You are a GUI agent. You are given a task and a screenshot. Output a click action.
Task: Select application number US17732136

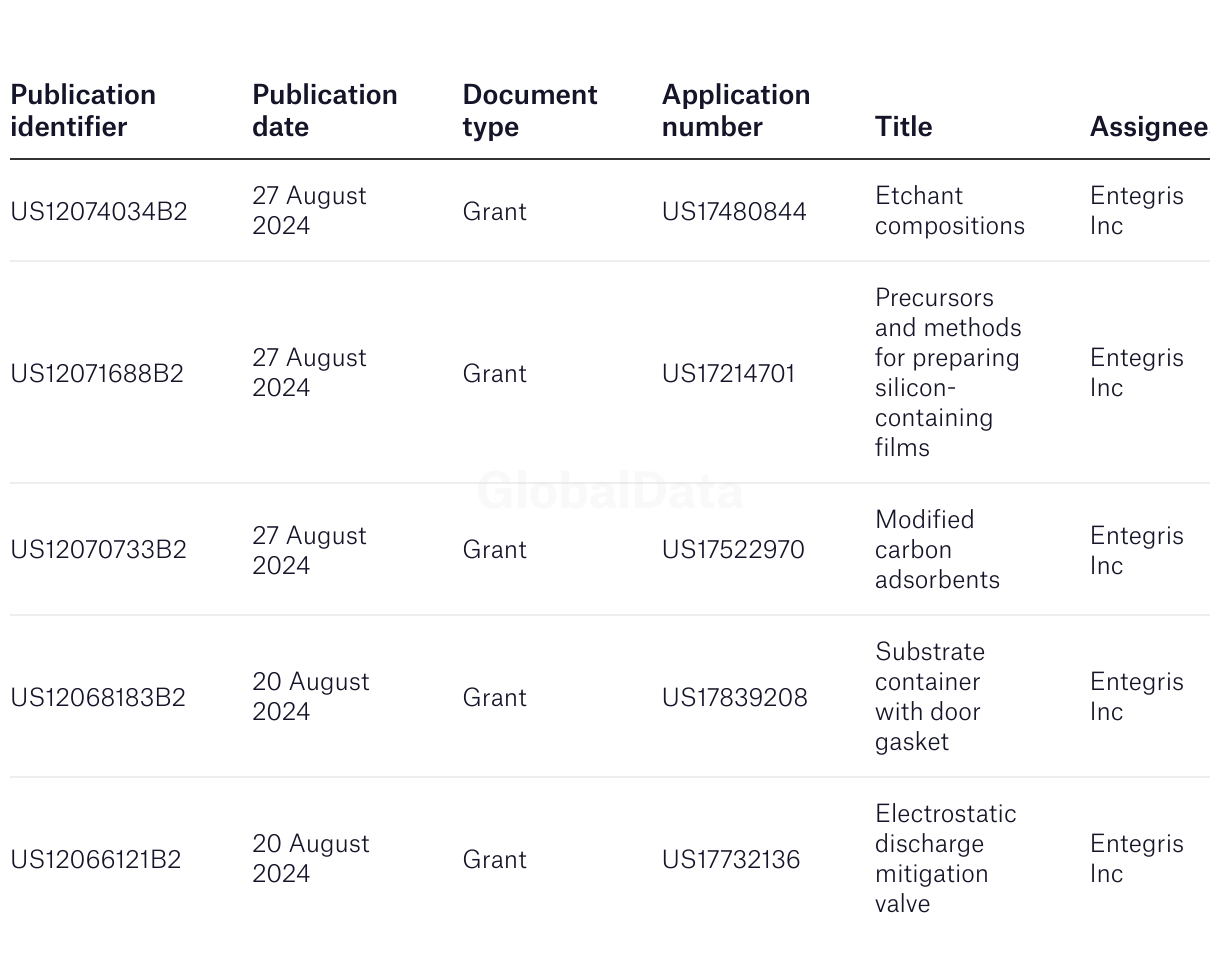(x=731, y=860)
